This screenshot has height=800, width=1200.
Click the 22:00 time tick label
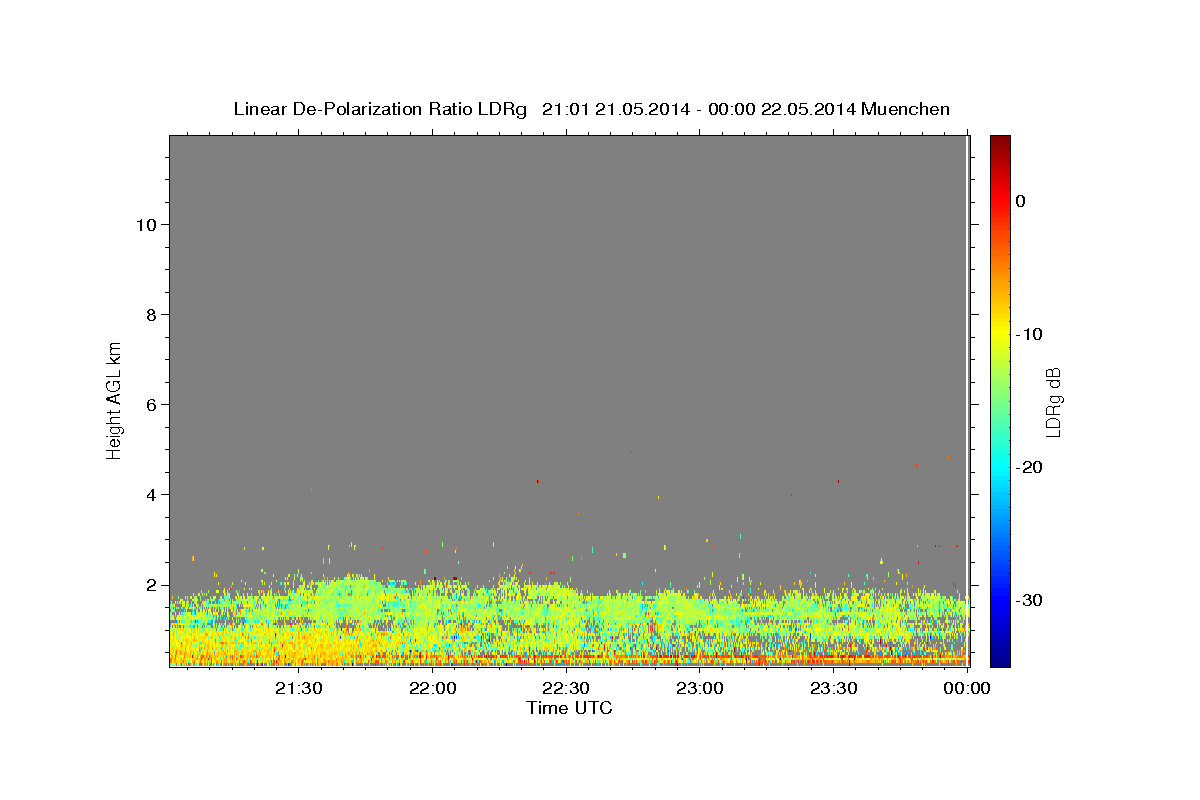(x=432, y=689)
